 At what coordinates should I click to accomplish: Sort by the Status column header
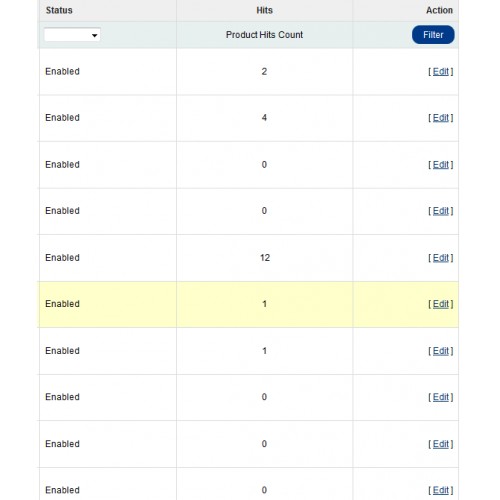point(59,10)
